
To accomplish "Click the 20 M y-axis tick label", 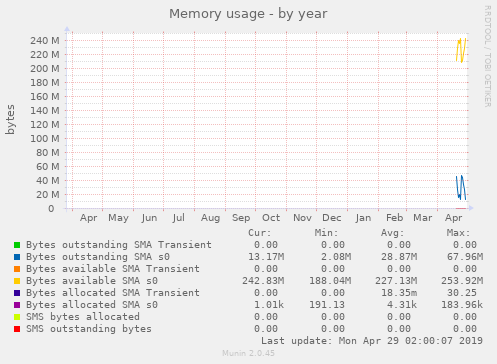I will click(48, 195).
